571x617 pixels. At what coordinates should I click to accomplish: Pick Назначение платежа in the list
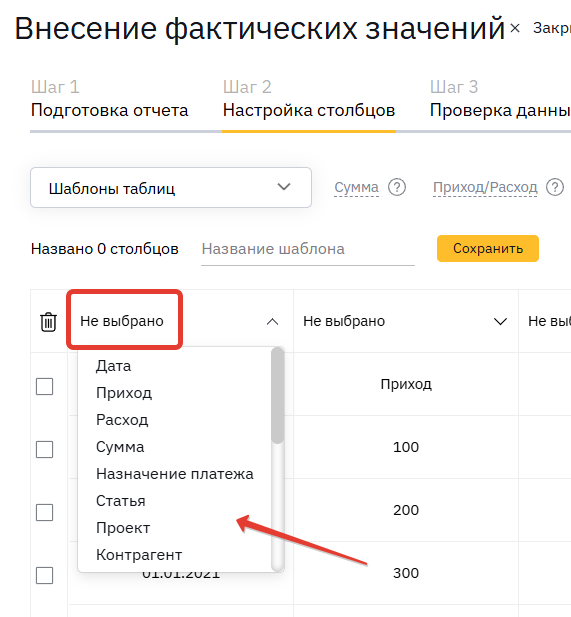point(175,474)
